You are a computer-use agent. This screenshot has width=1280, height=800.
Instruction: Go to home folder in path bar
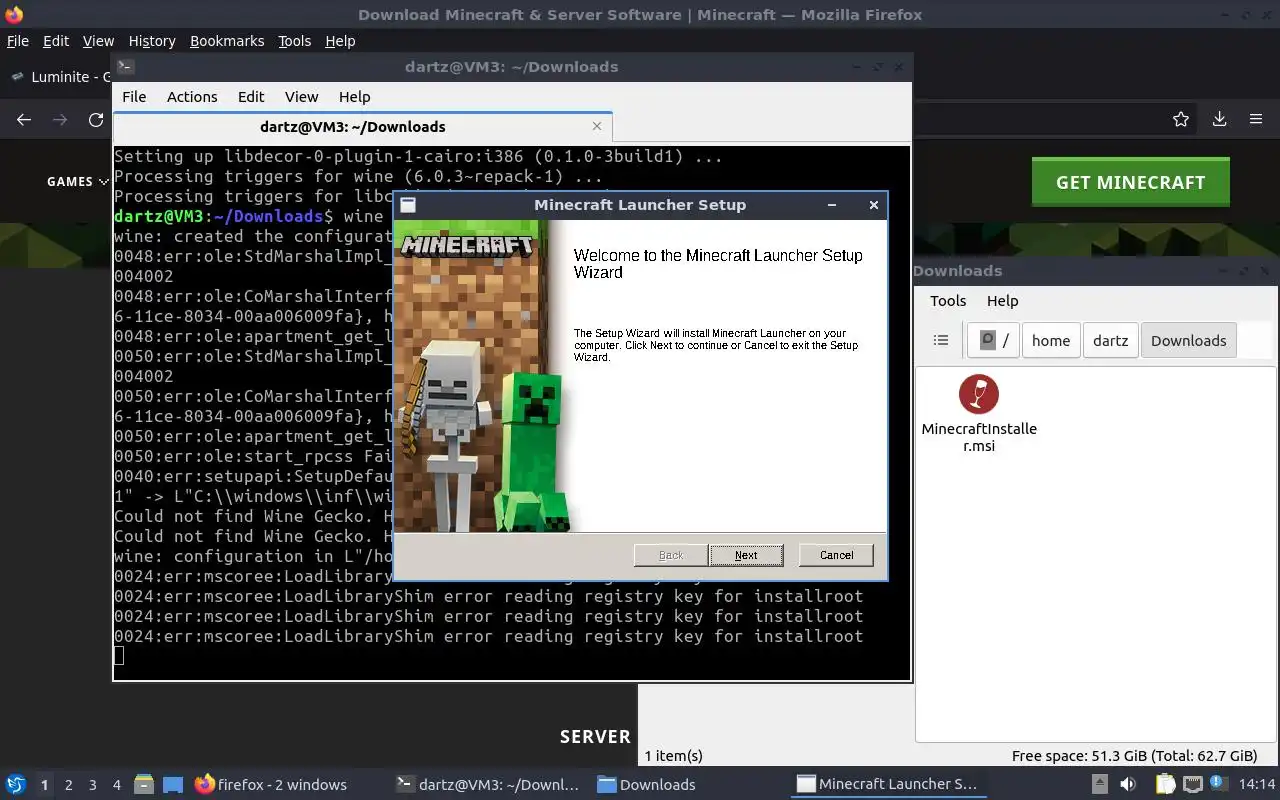1051,340
